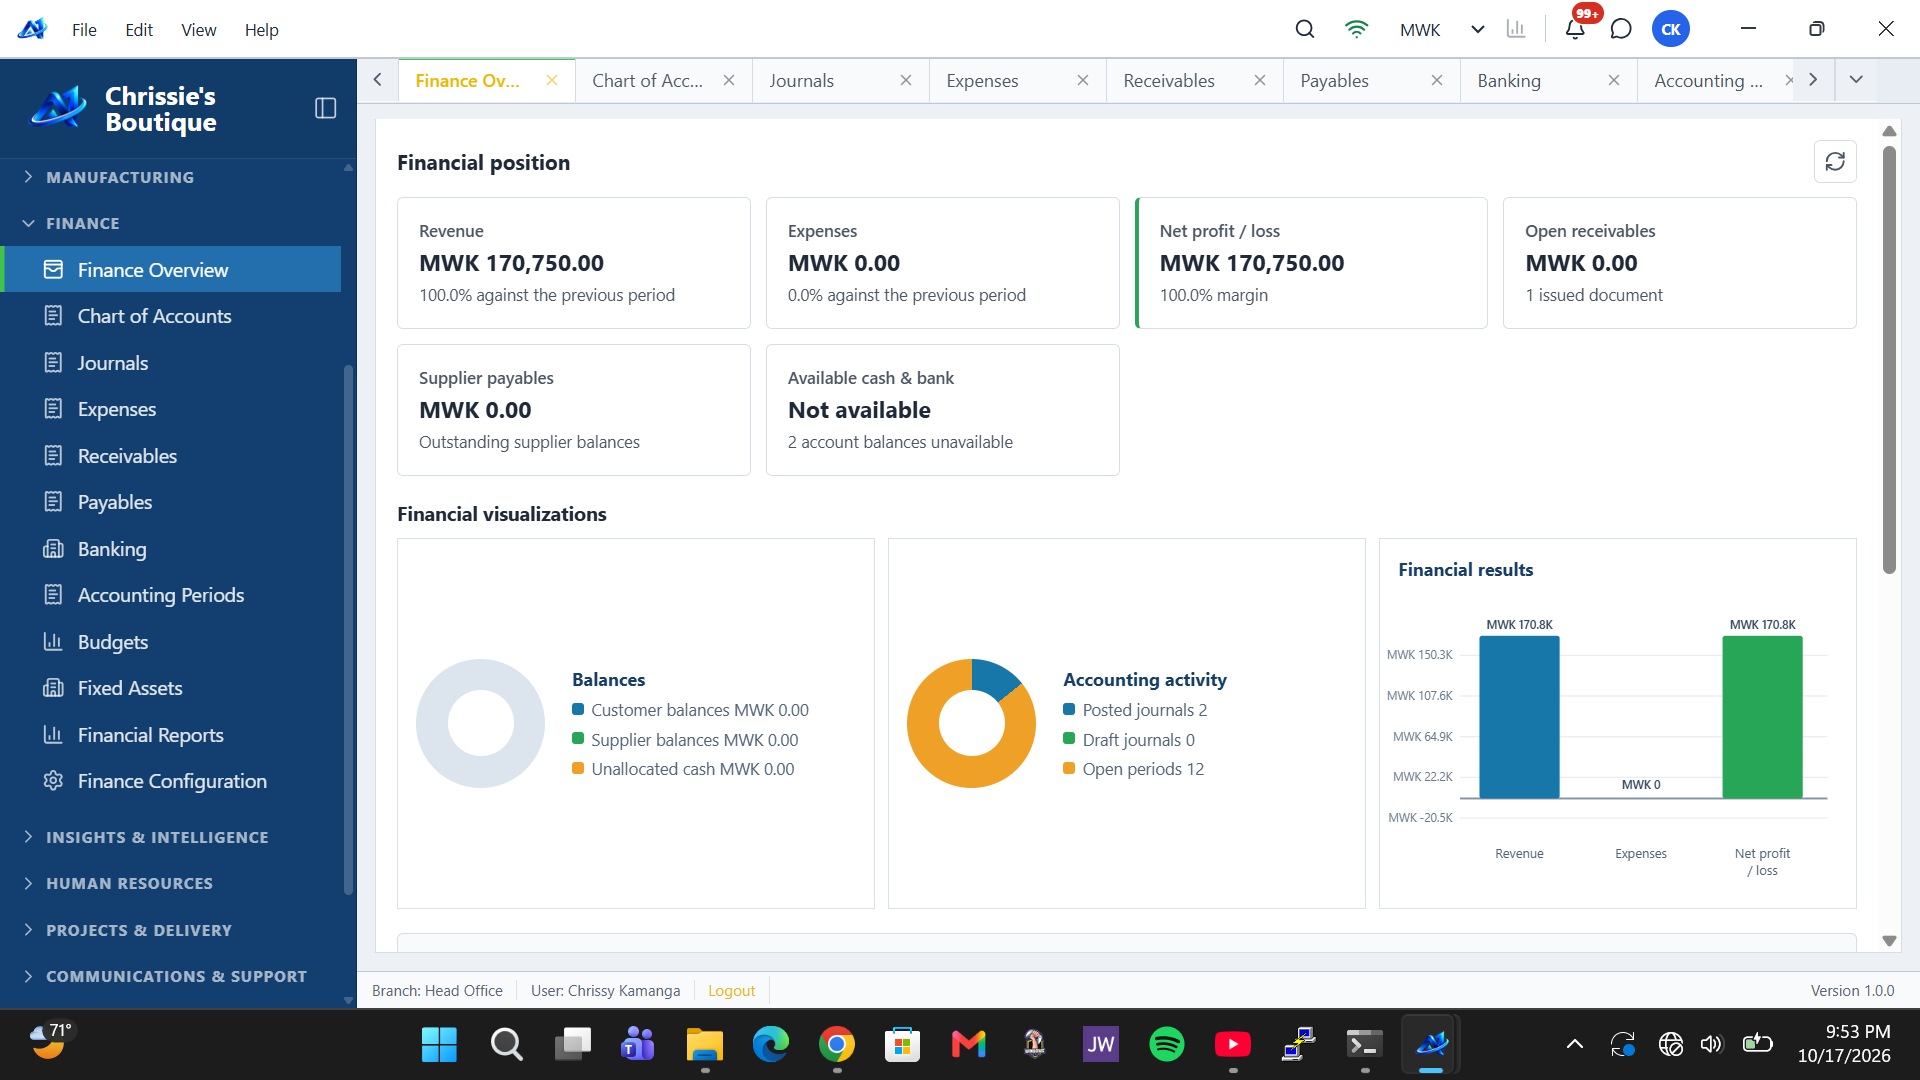Close the Expenses tab
The image size is (1920, 1080).
click(x=1083, y=80)
